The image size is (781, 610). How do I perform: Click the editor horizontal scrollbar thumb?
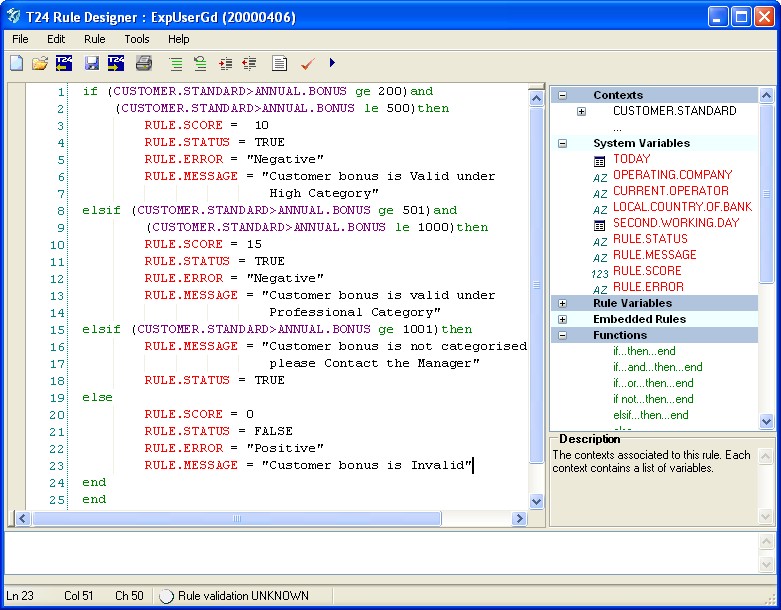pyautogui.click(x=237, y=518)
